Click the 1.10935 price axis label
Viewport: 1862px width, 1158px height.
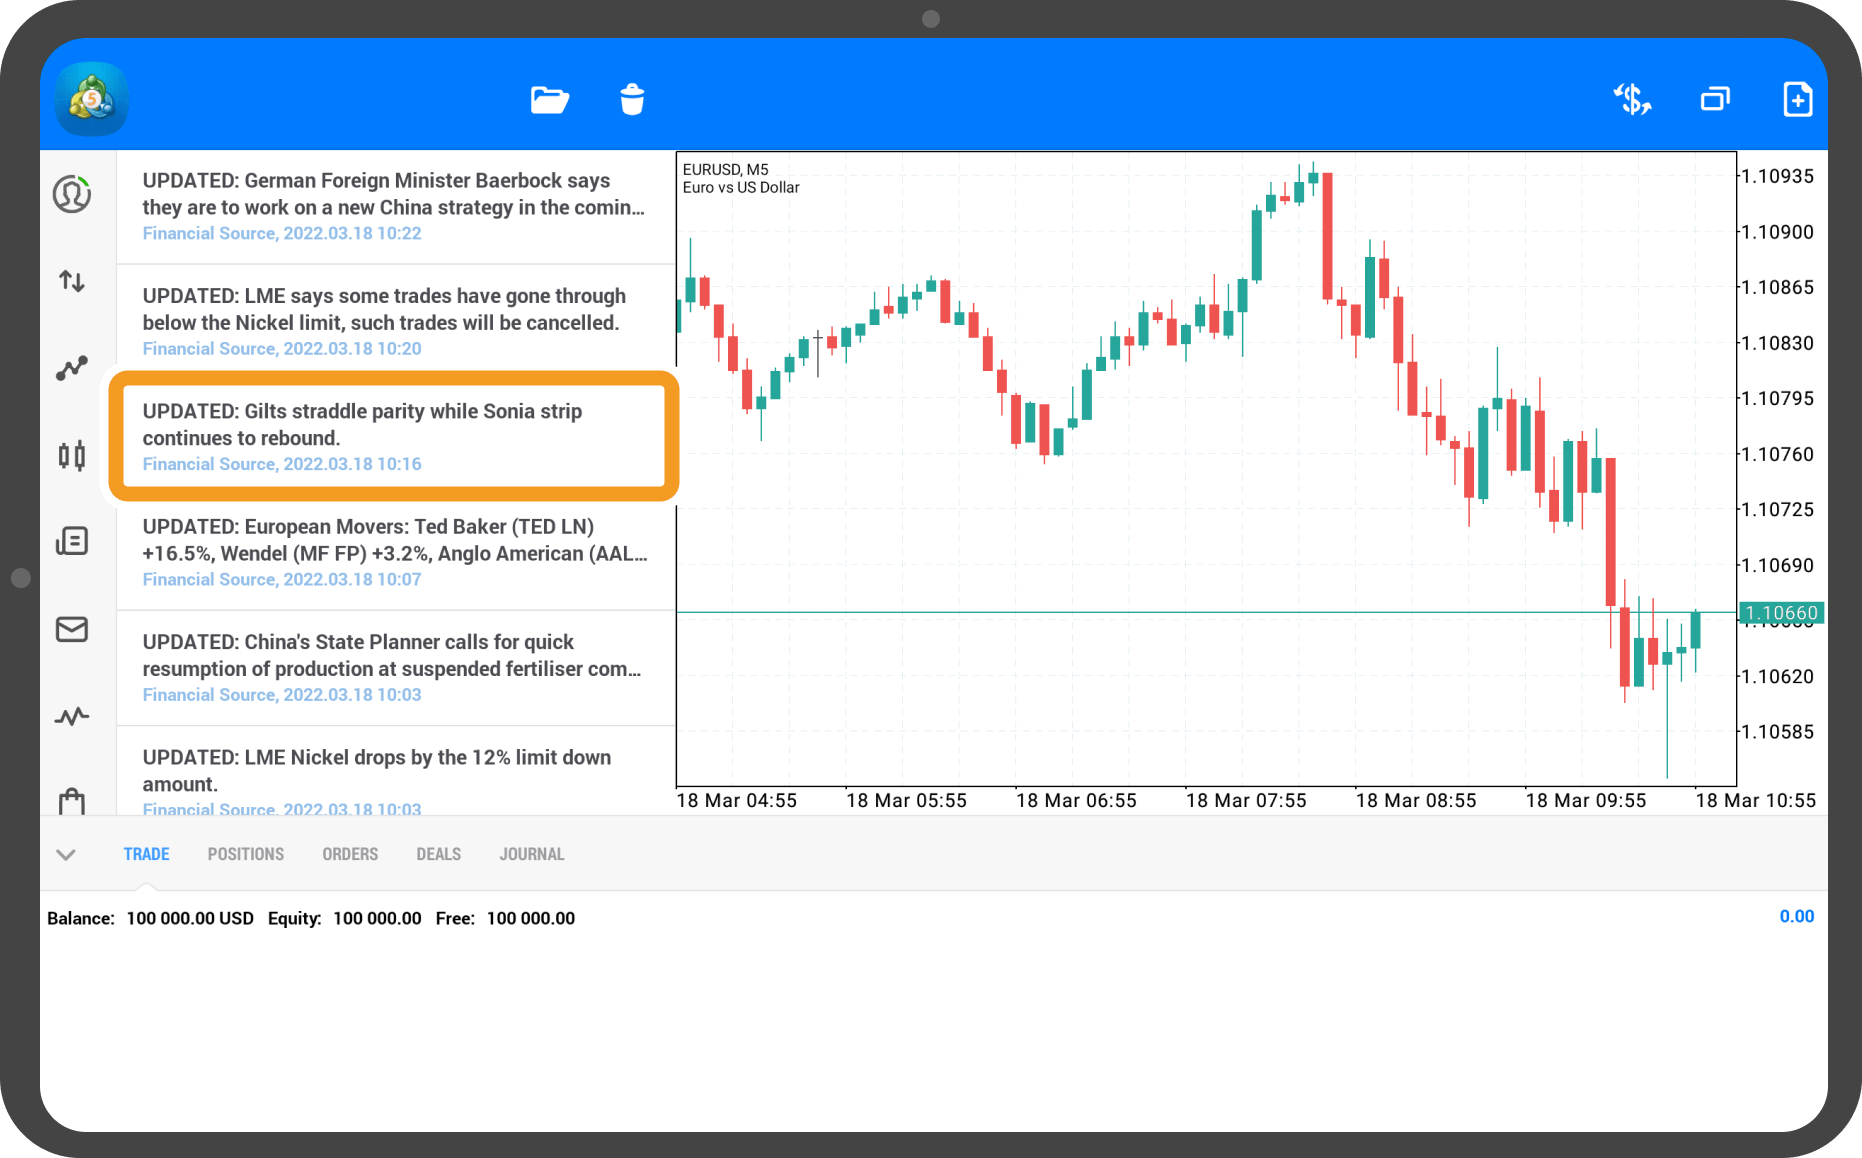(1778, 177)
